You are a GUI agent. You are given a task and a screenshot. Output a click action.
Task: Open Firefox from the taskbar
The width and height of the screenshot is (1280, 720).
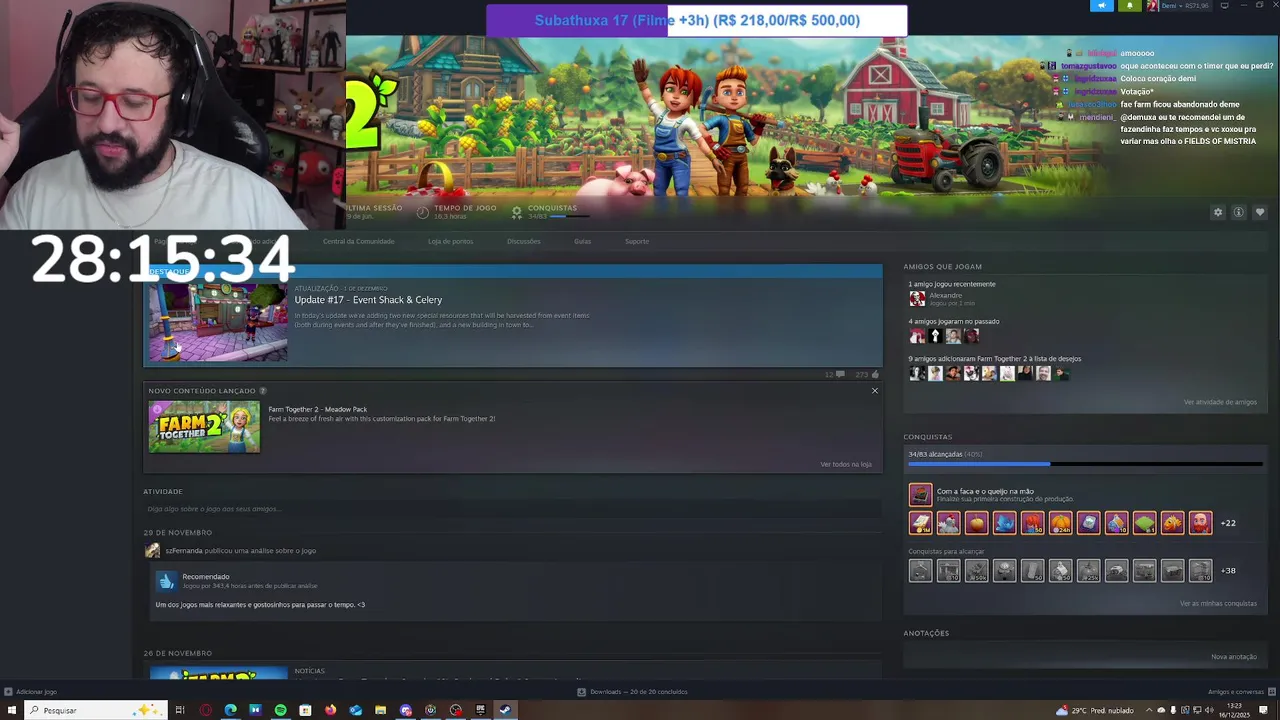tap(331, 711)
